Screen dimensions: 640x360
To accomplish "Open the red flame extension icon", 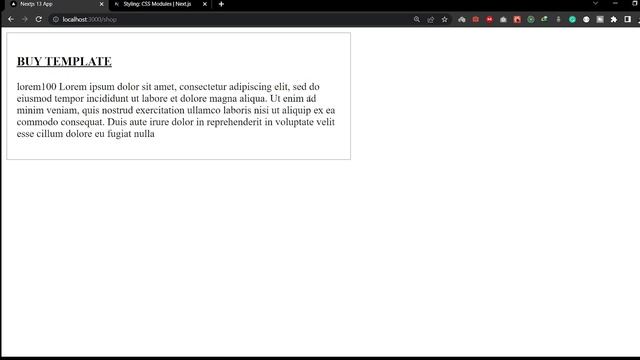I will 517,19.
